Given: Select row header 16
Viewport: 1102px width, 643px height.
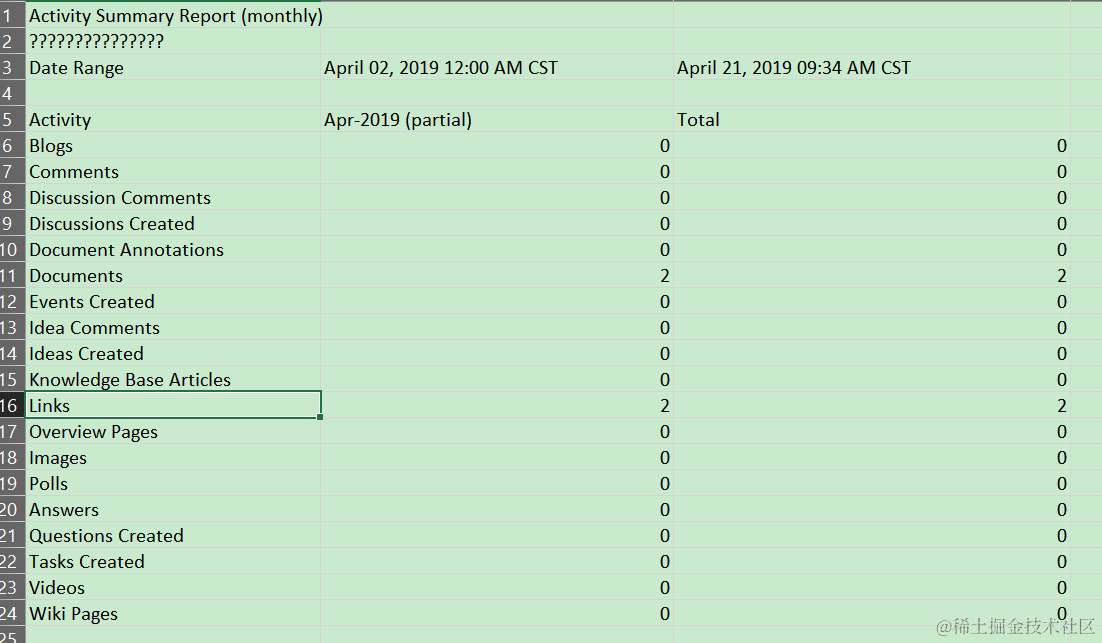Looking at the screenshot, I should pos(10,406).
